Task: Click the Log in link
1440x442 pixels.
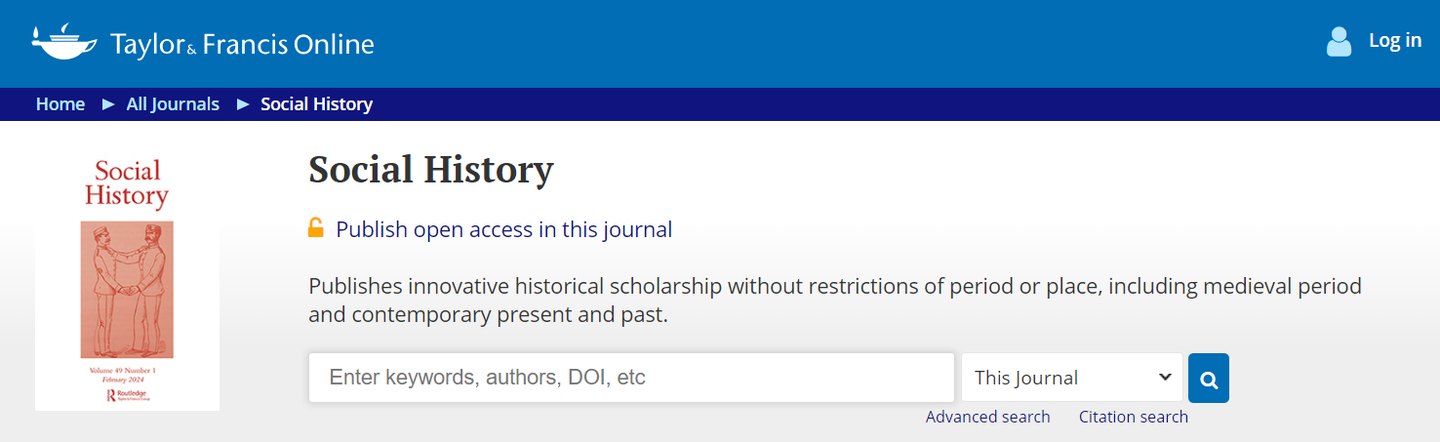Action: [x=1394, y=40]
